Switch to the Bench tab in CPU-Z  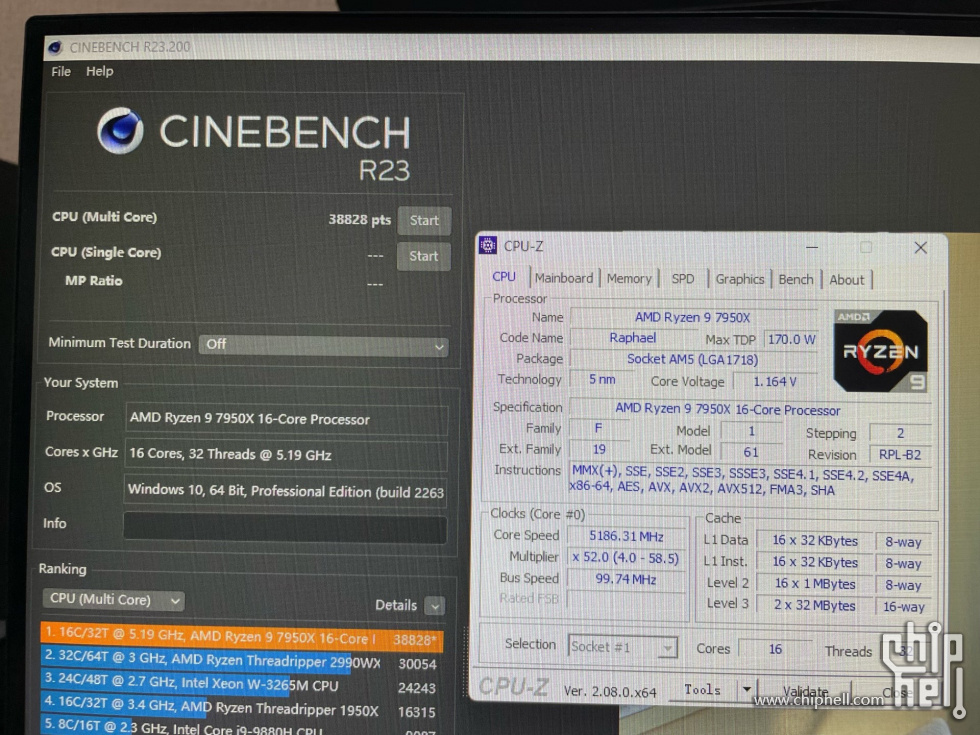pyautogui.click(x=796, y=279)
